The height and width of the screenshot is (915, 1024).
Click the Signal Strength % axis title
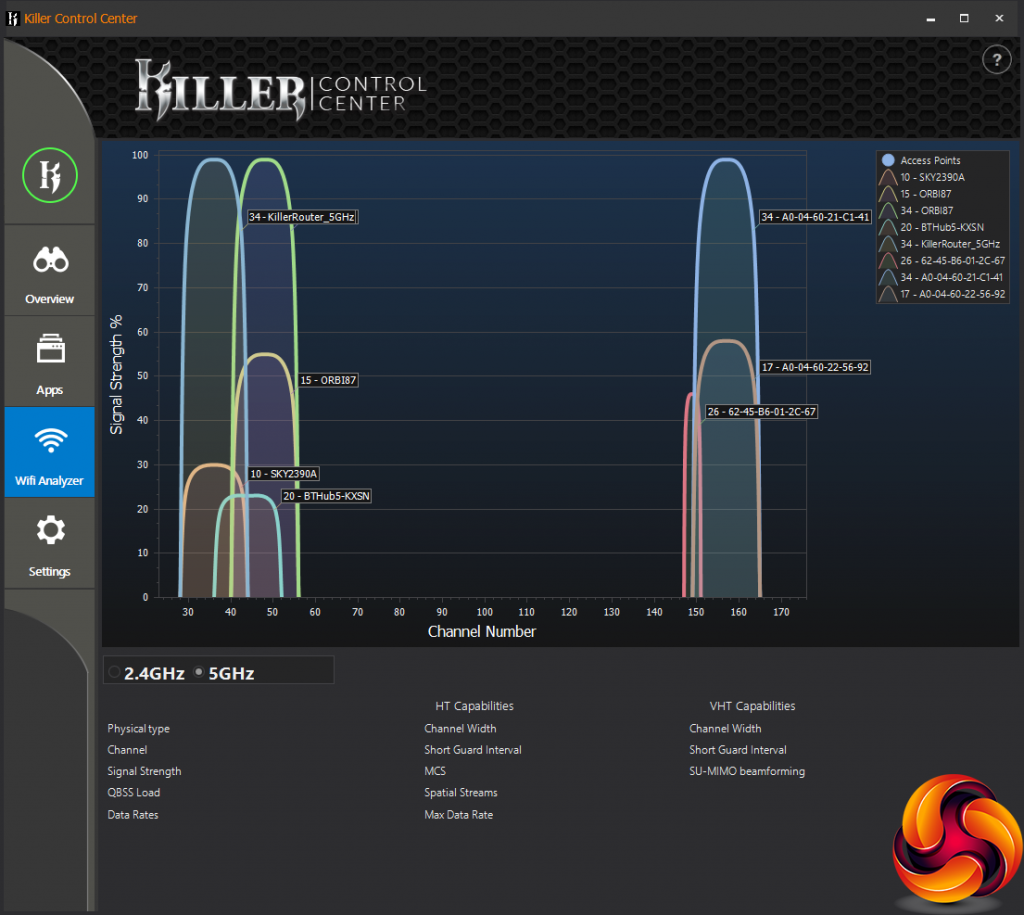[x=116, y=374]
